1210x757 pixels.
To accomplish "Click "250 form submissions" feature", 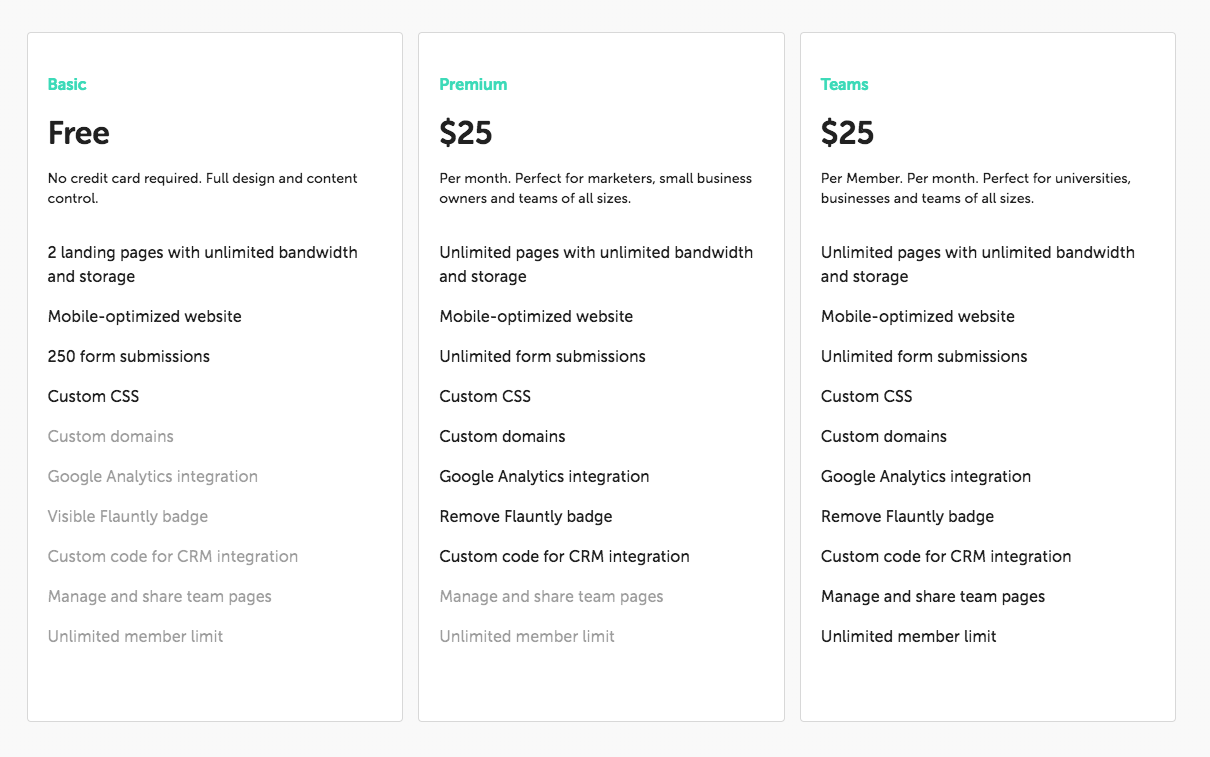I will (x=129, y=357).
